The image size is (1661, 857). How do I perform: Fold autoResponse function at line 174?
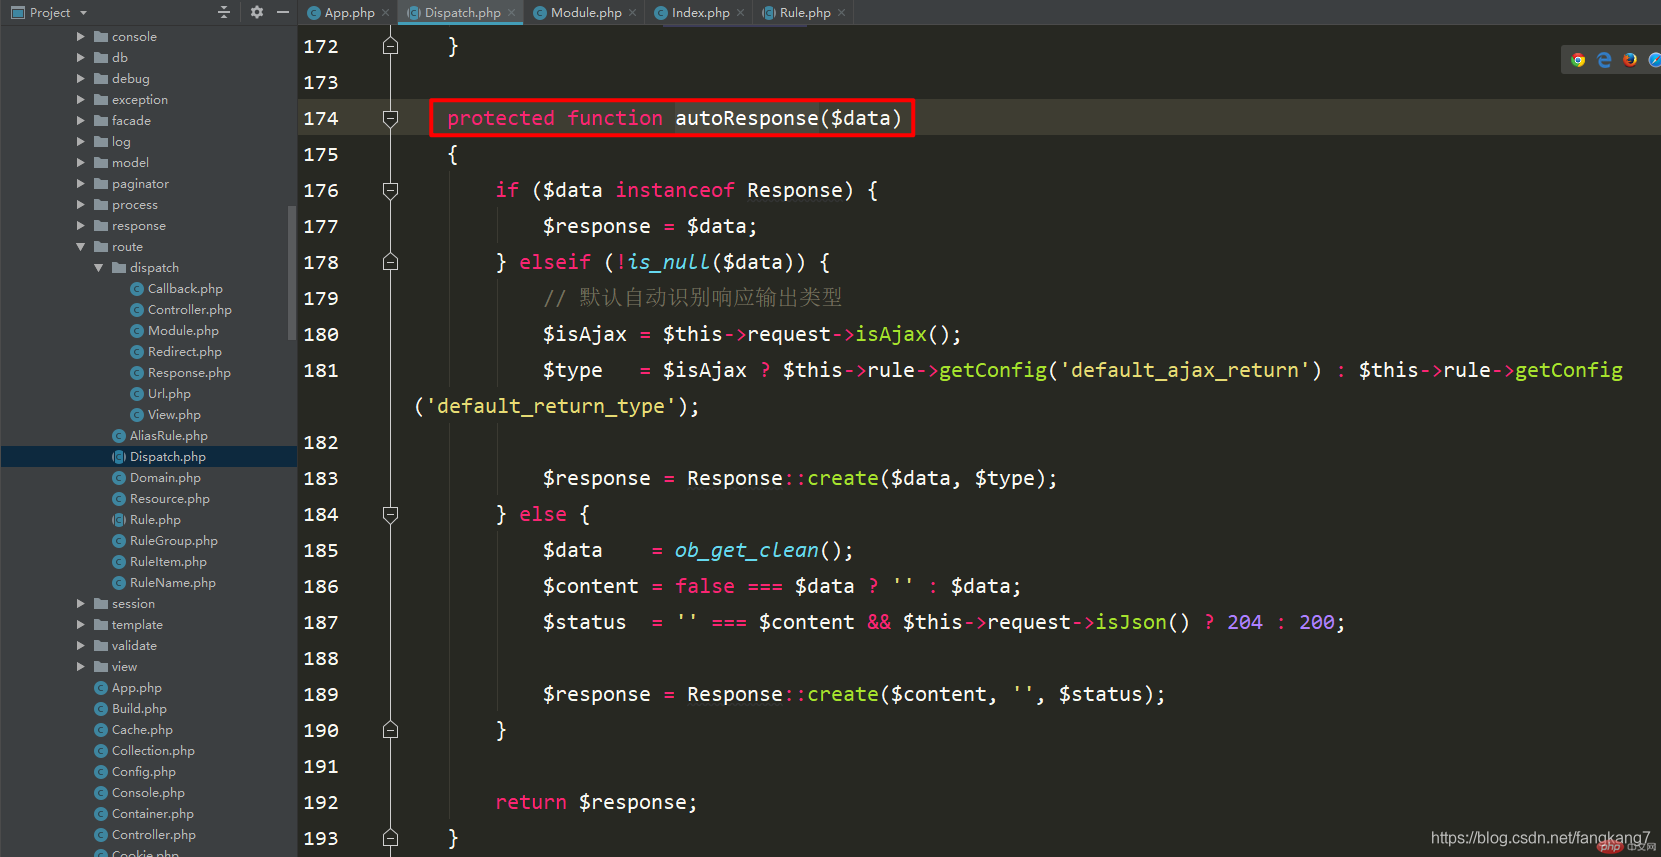[391, 118]
